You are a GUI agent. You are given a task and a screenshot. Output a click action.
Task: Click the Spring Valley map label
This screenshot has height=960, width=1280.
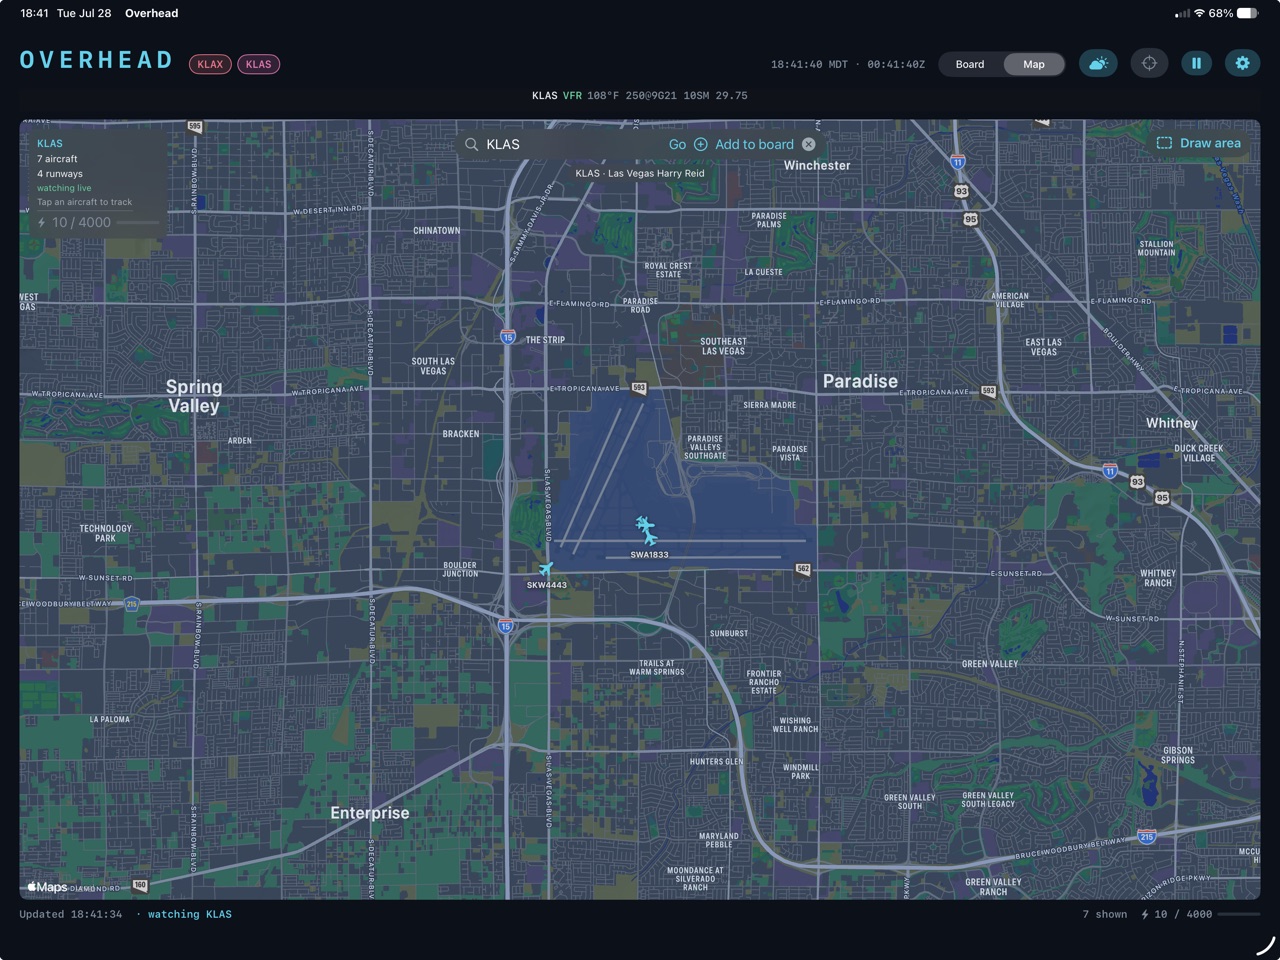coord(194,396)
